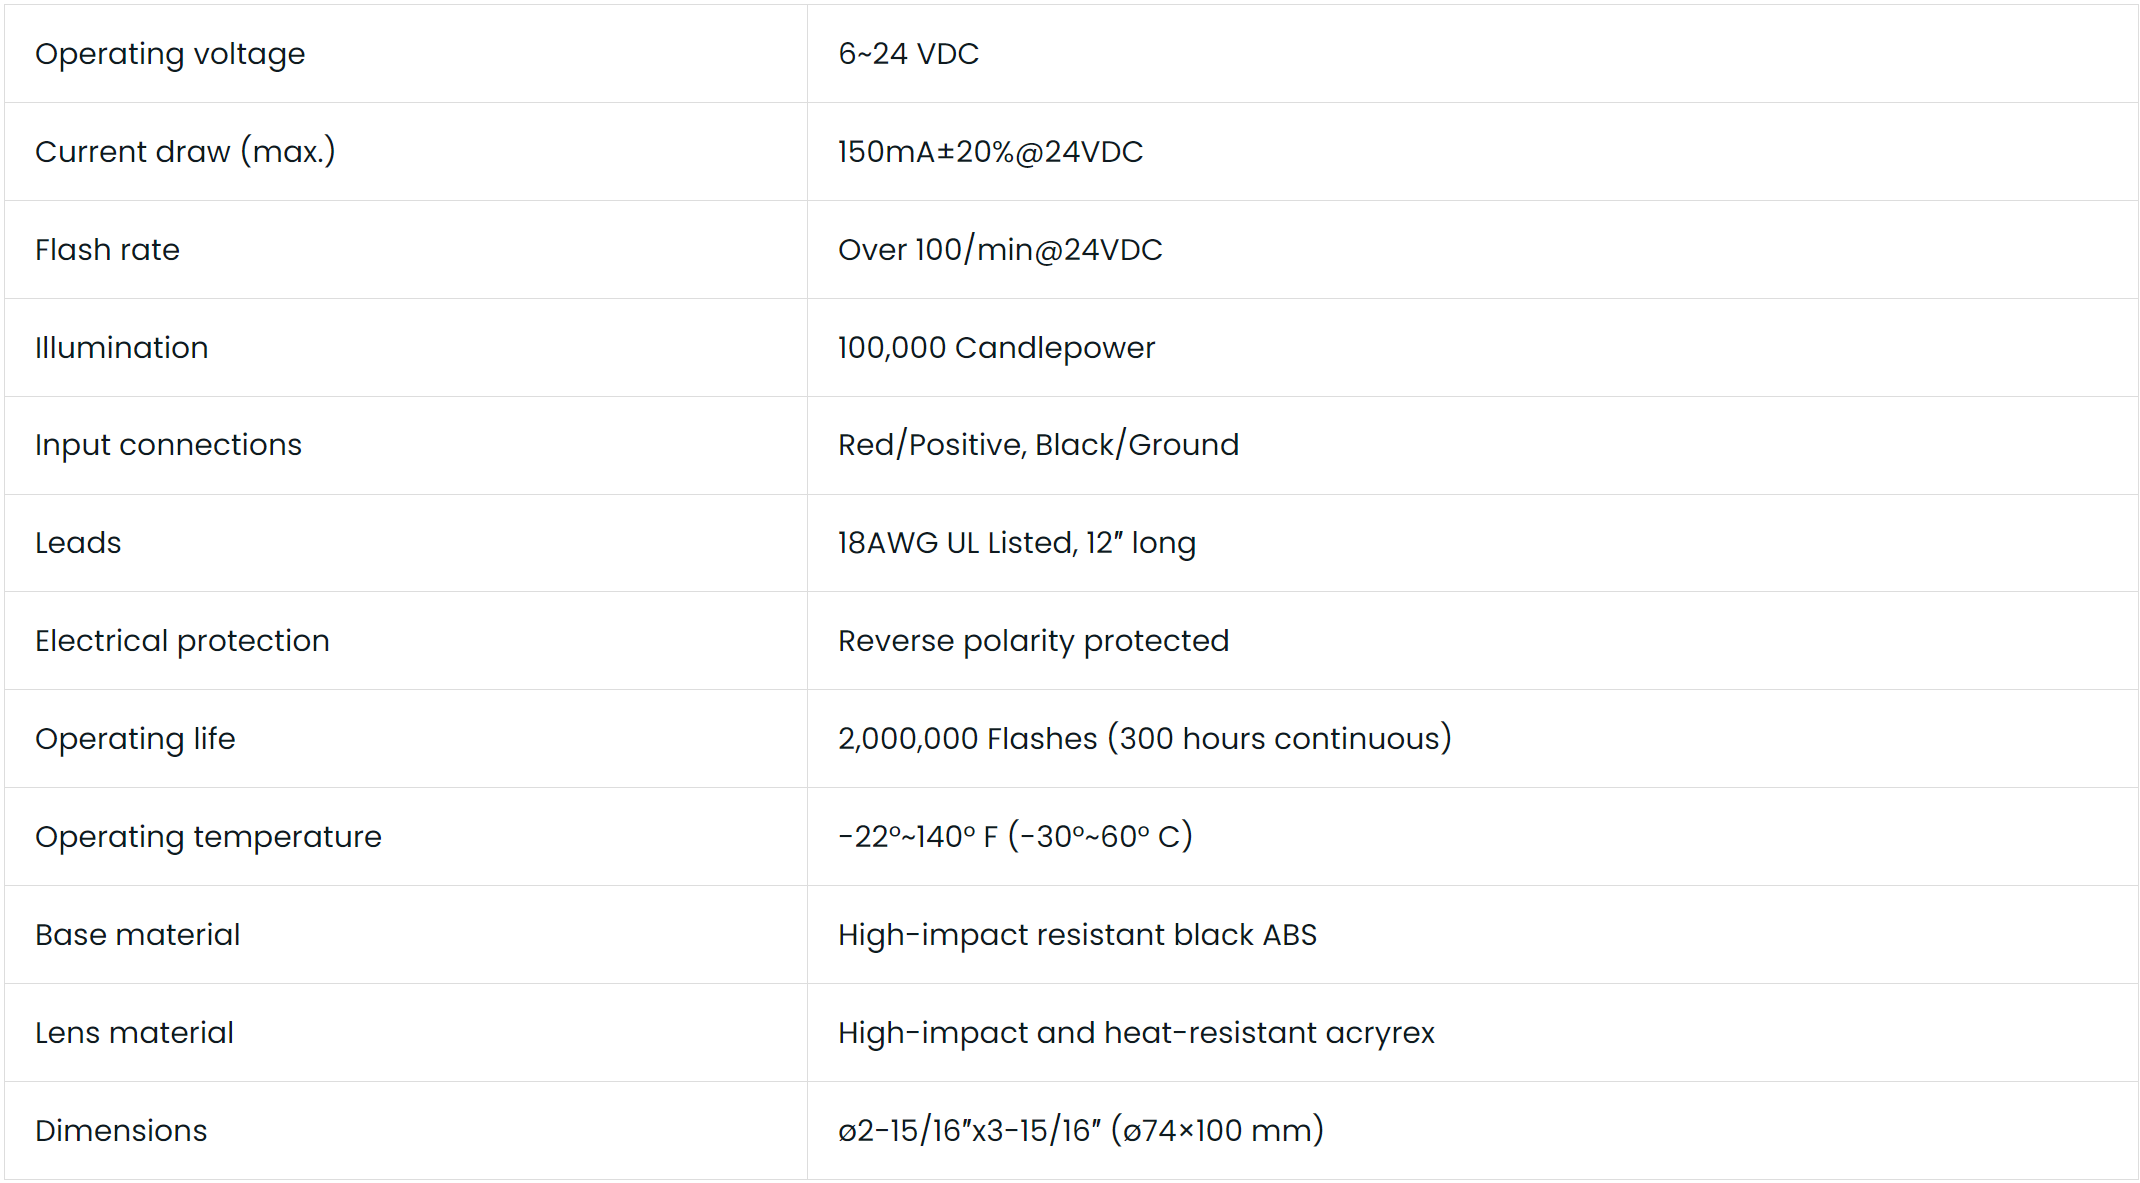Click the Electrical protection label
The width and height of the screenshot is (2140, 1183).
click(182, 641)
